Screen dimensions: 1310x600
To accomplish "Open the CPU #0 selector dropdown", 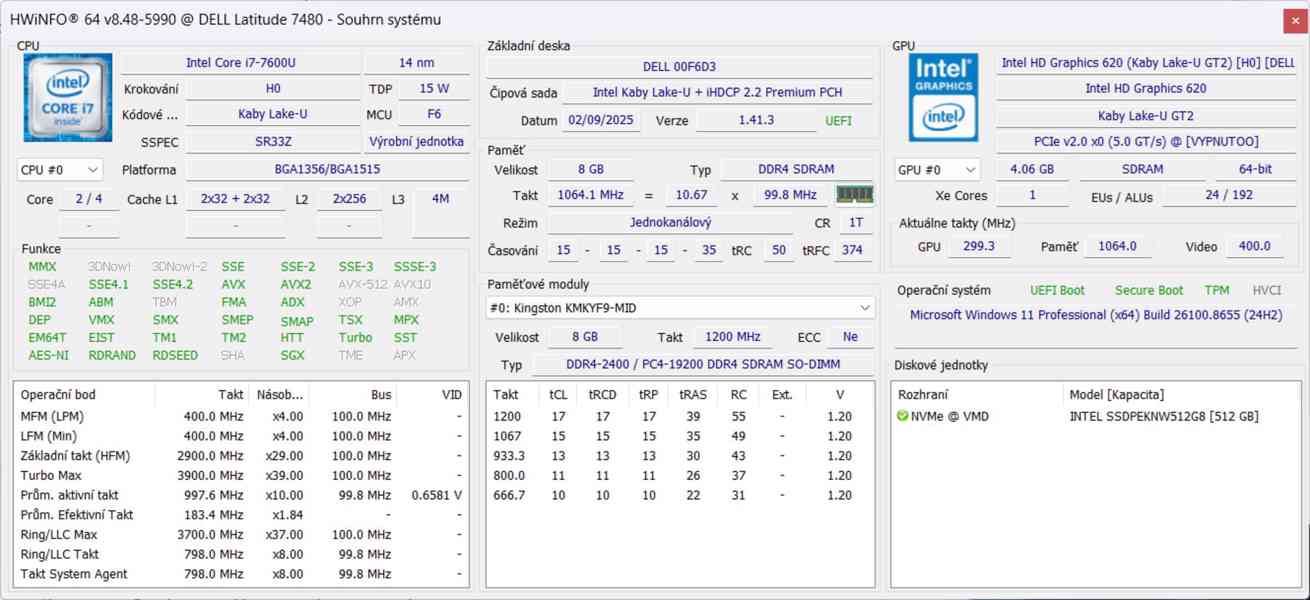I will point(60,170).
